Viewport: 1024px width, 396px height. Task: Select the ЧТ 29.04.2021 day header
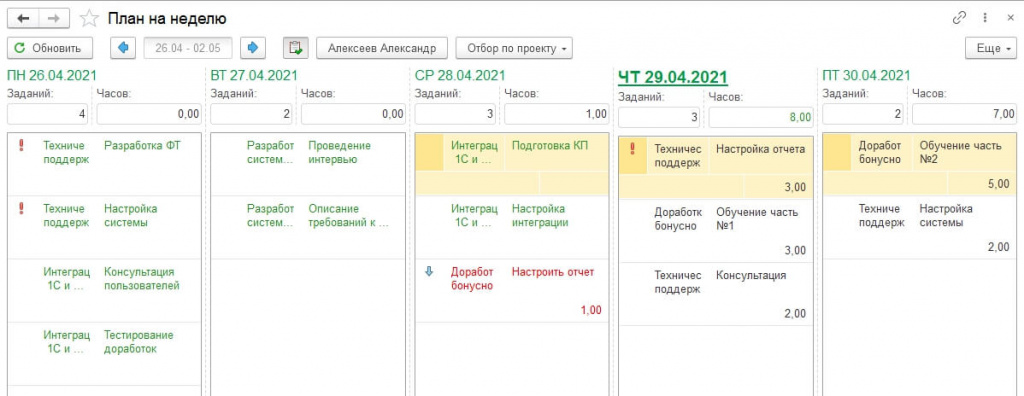tap(673, 77)
